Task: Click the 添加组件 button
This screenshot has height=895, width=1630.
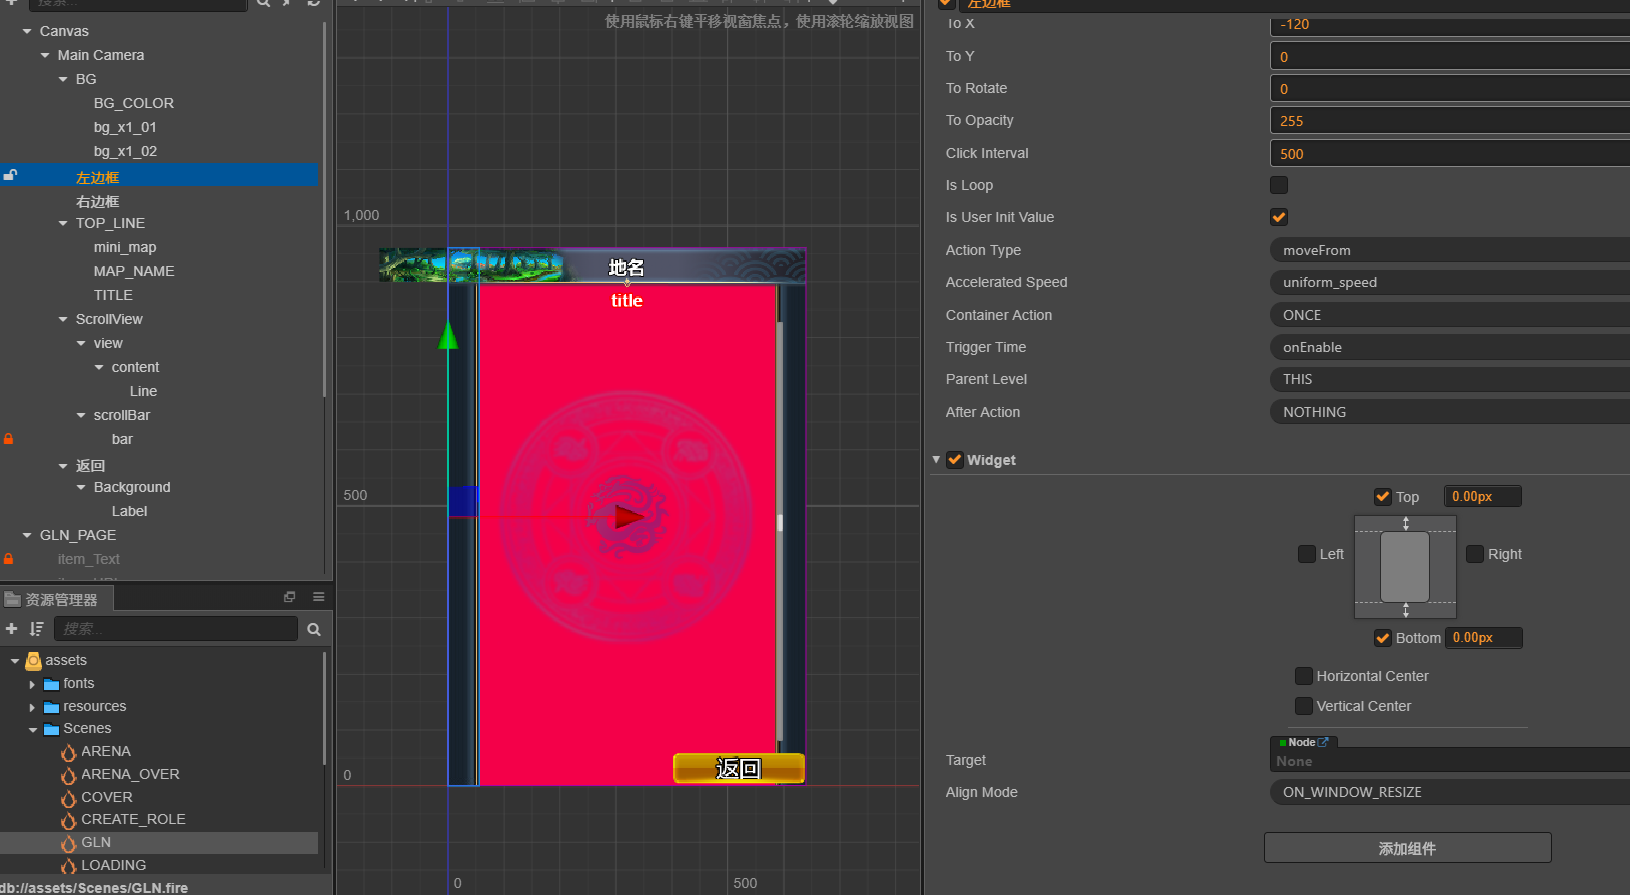Action: [1408, 848]
